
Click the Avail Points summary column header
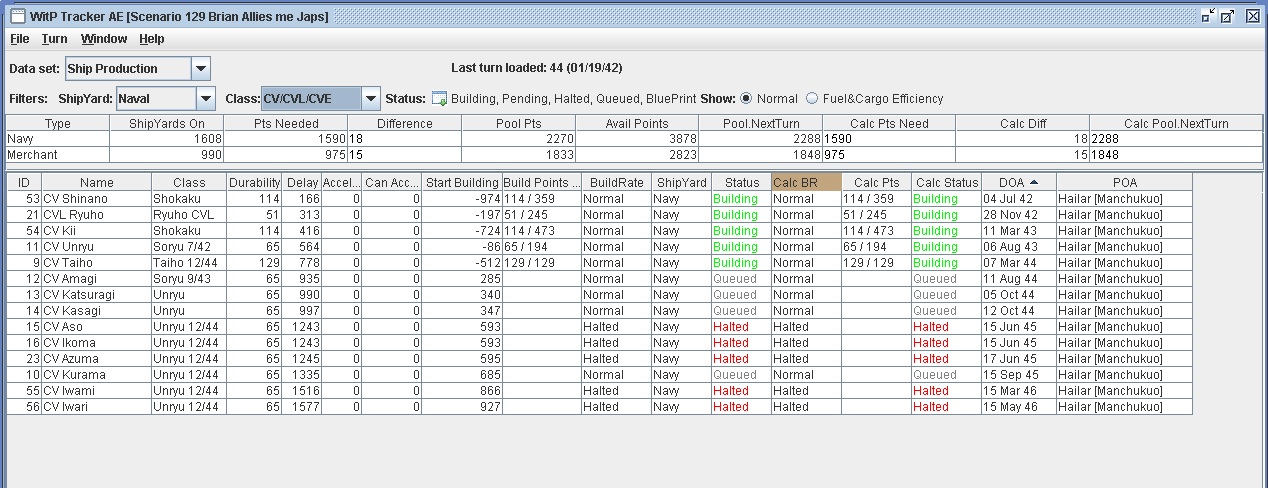coord(636,123)
